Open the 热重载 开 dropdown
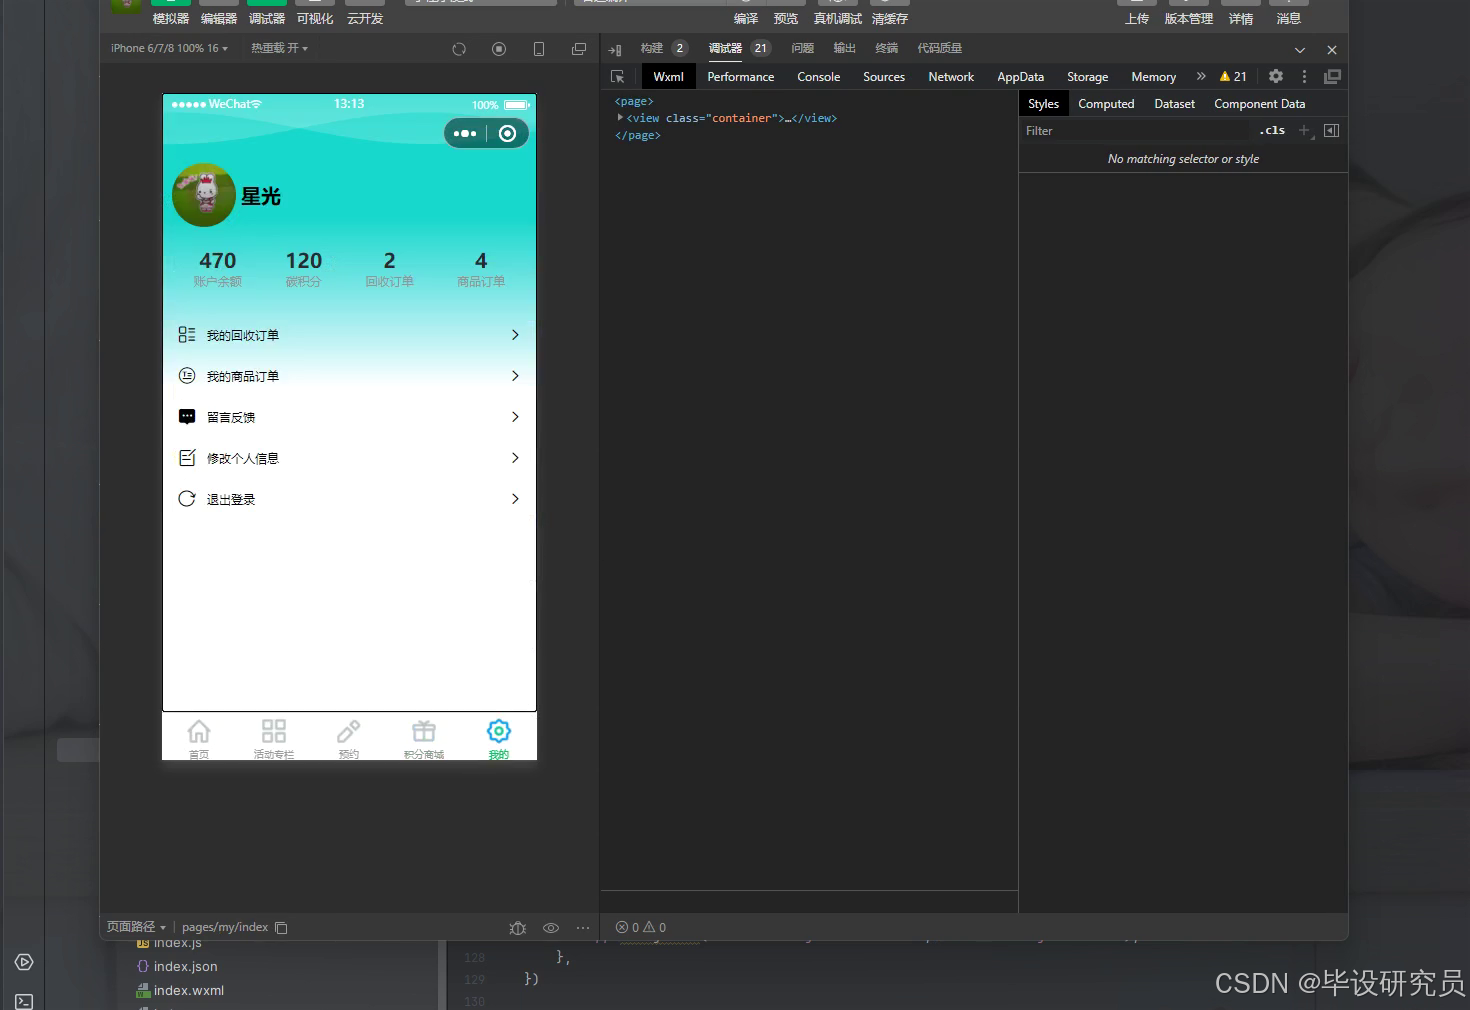This screenshot has height=1010, width=1470. pyautogui.click(x=279, y=48)
